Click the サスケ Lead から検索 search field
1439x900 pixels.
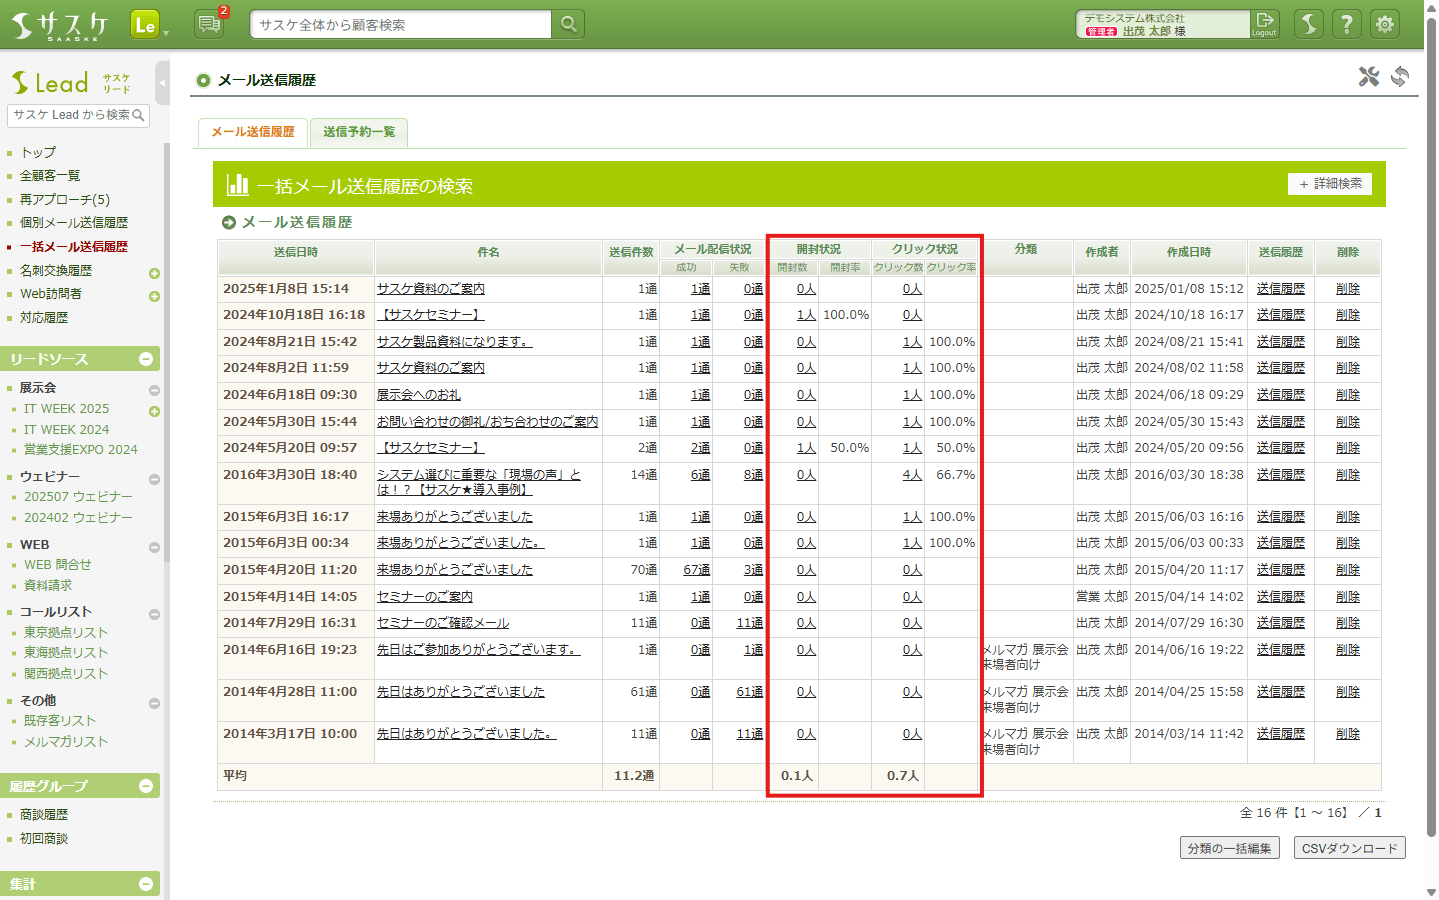(x=70, y=115)
